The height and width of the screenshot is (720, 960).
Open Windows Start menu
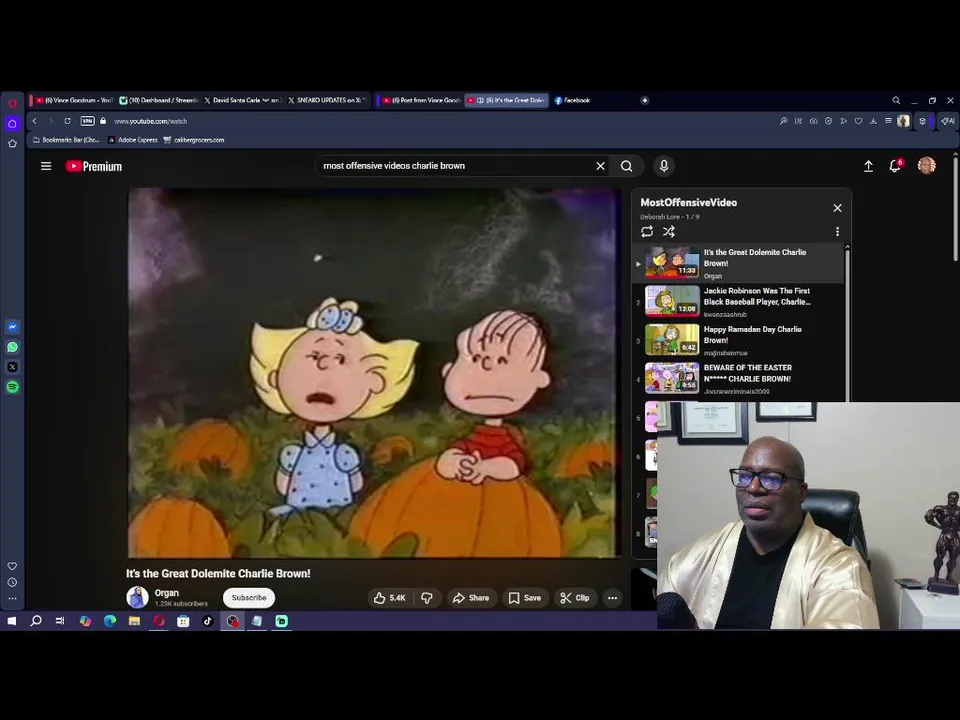(12, 621)
